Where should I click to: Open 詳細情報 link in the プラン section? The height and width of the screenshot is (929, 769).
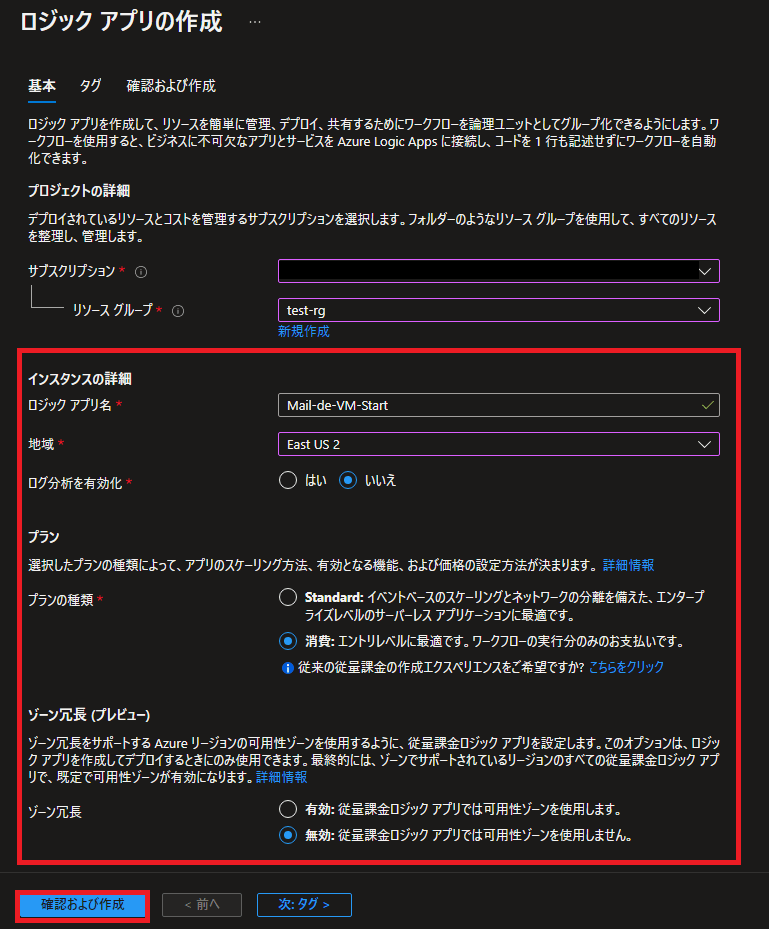[x=629, y=565]
